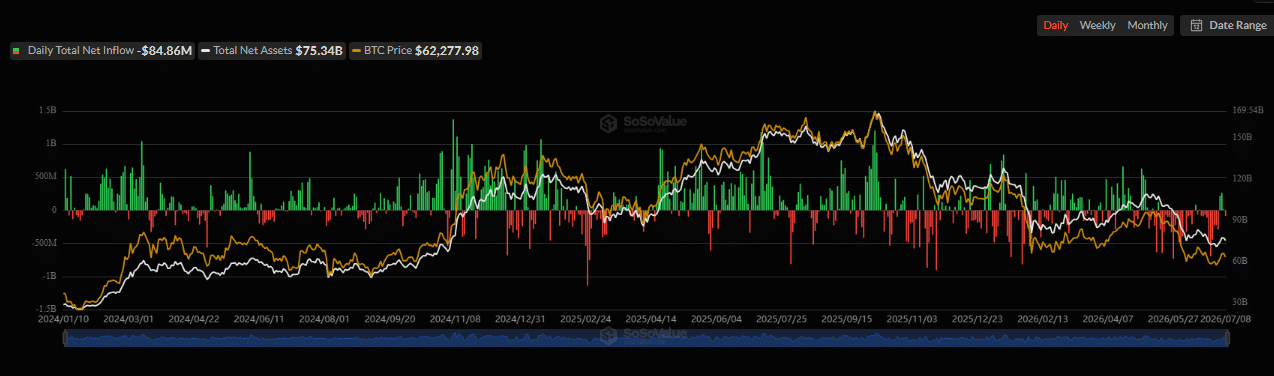Hide the BTC Price line series
1274x376 pixels.
pyautogui.click(x=416, y=50)
